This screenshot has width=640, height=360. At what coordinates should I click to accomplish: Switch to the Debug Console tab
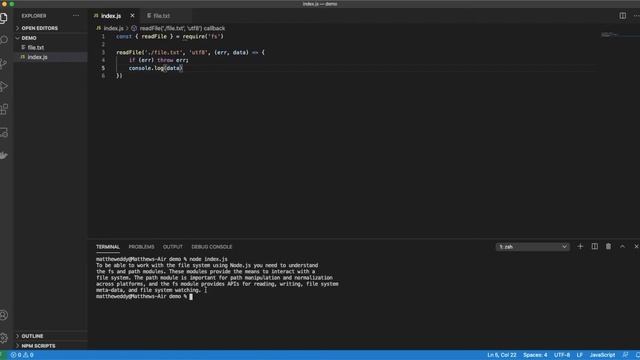pos(211,247)
